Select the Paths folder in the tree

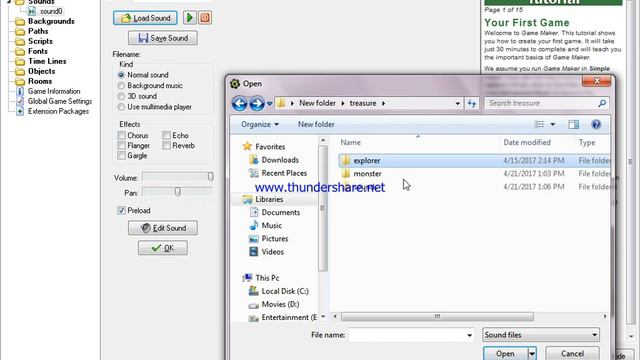pos(38,31)
